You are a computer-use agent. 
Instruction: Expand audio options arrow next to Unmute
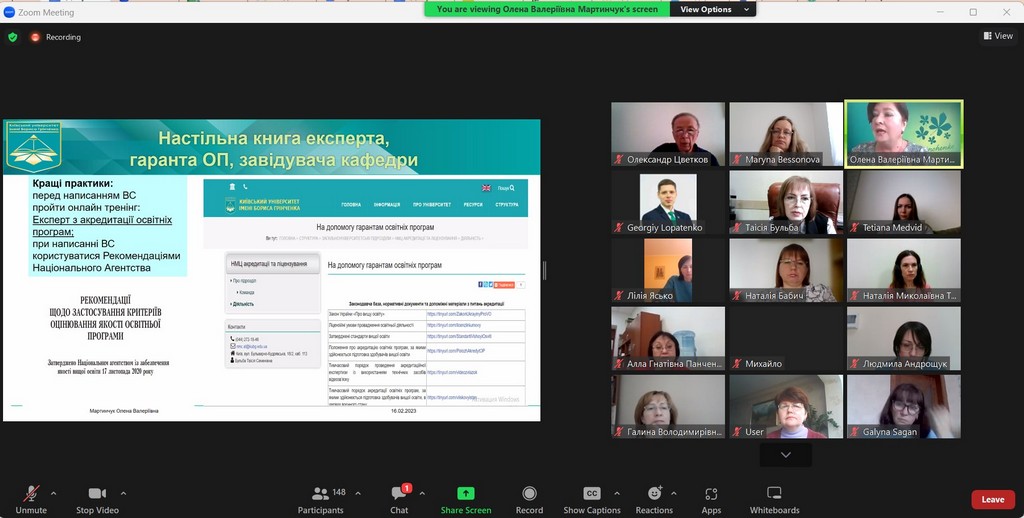53,493
